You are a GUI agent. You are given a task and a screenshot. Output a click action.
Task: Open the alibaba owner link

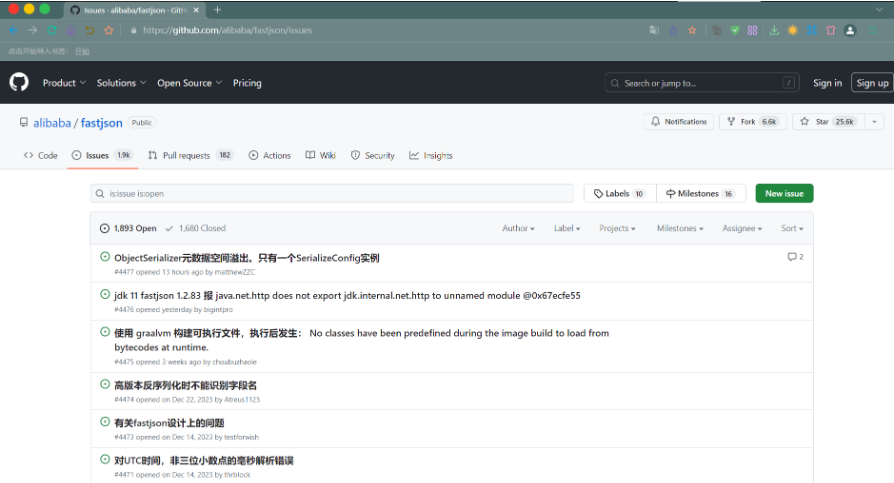coord(52,123)
